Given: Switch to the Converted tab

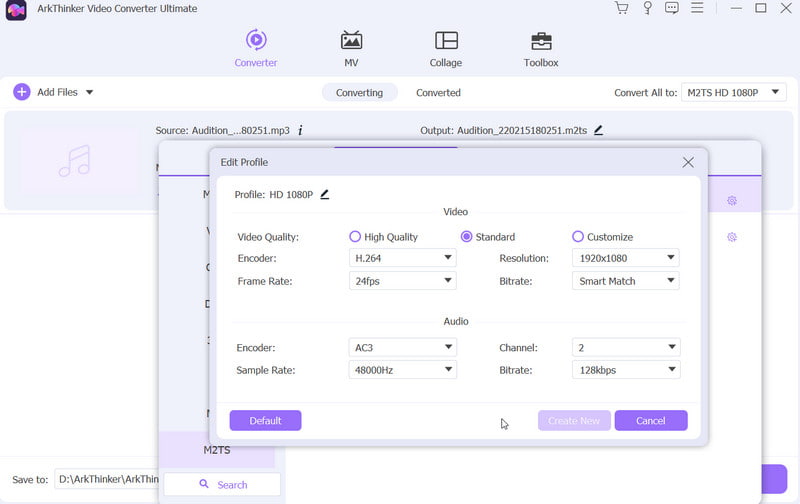Looking at the screenshot, I should tap(438, 92).
